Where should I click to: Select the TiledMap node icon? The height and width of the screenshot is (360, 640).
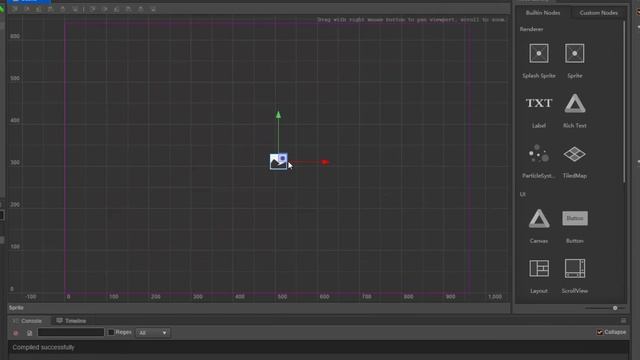575,154
